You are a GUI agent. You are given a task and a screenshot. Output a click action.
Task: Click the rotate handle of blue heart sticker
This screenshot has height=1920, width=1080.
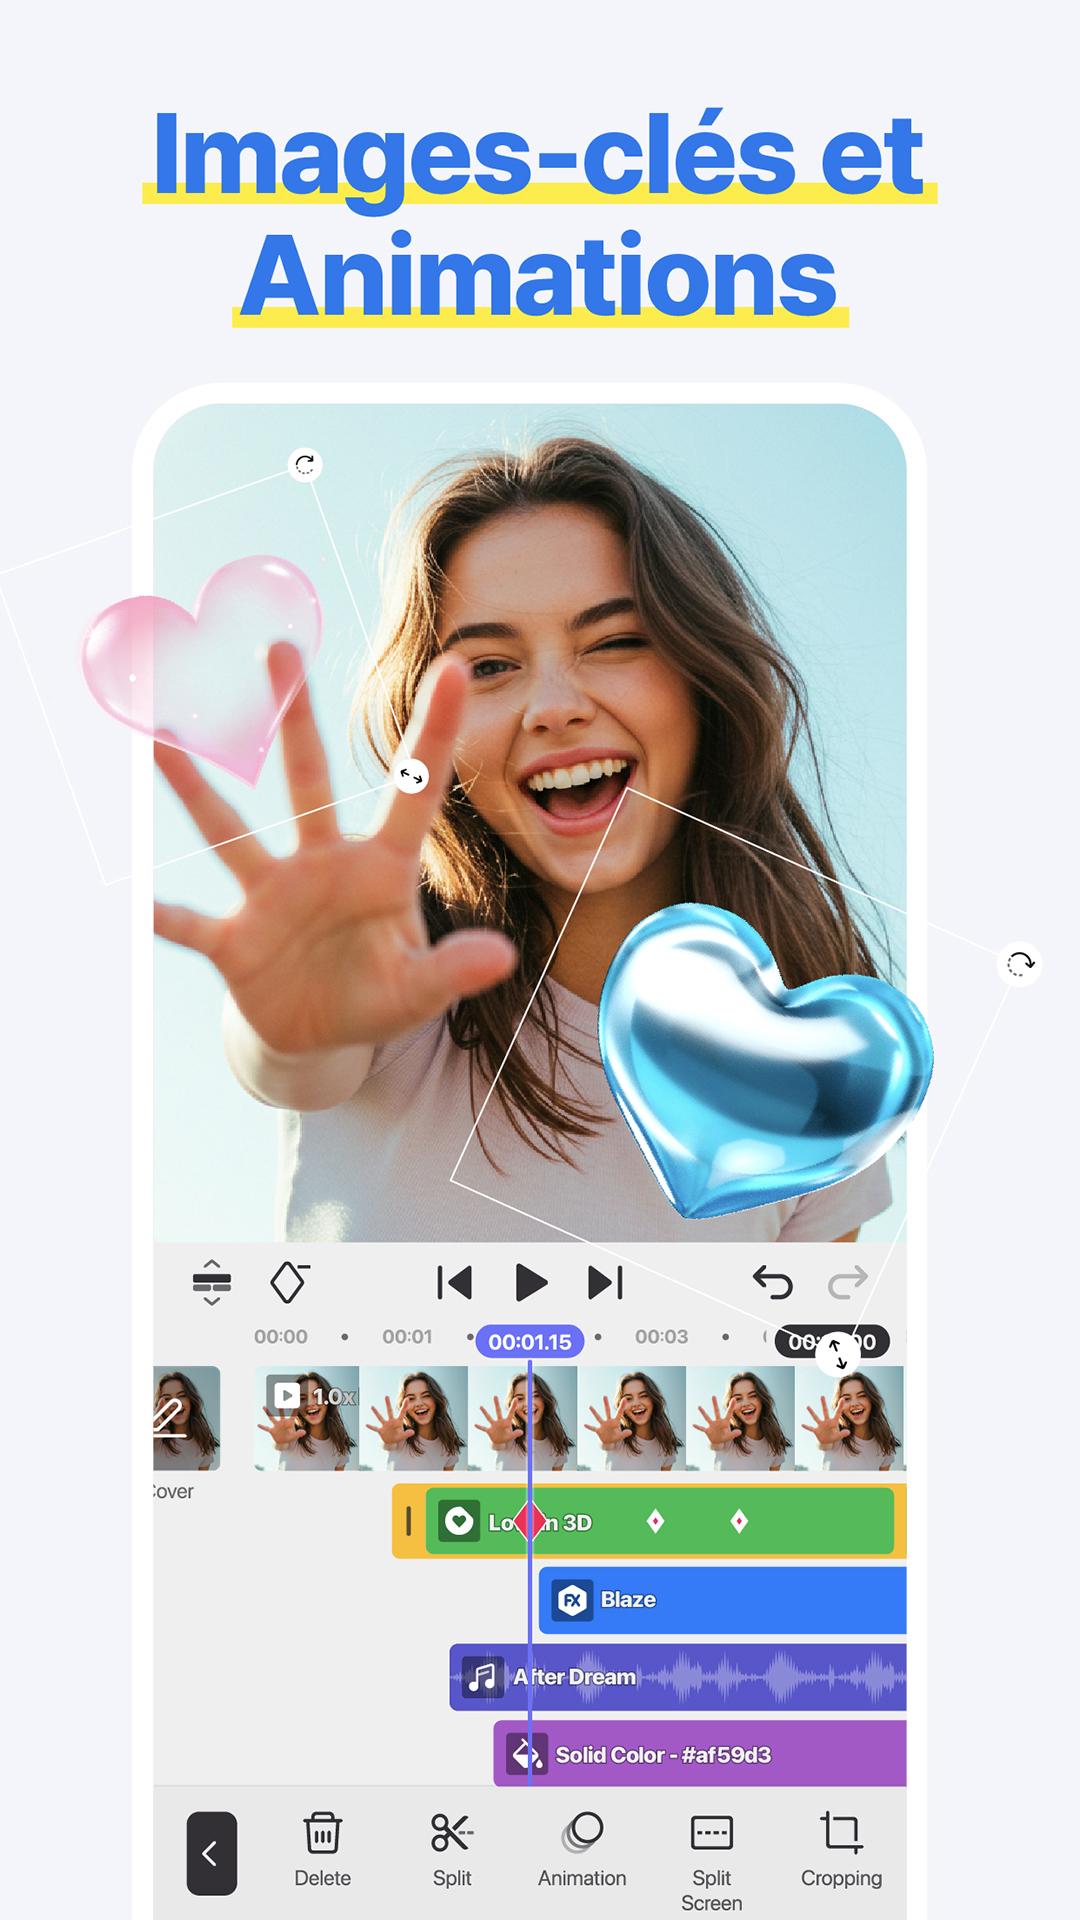pyautogui.click(x=1020, y=964)
